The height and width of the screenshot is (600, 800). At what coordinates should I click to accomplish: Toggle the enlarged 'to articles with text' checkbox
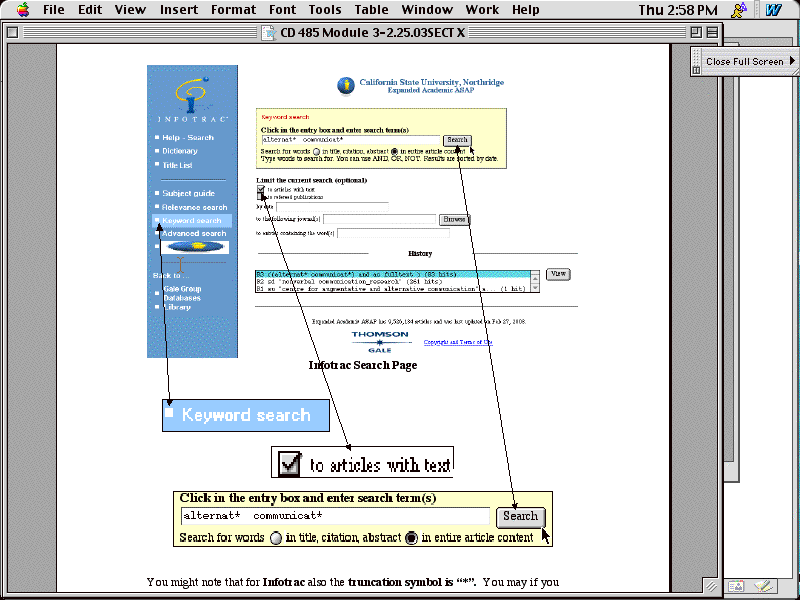click(289, 464)
